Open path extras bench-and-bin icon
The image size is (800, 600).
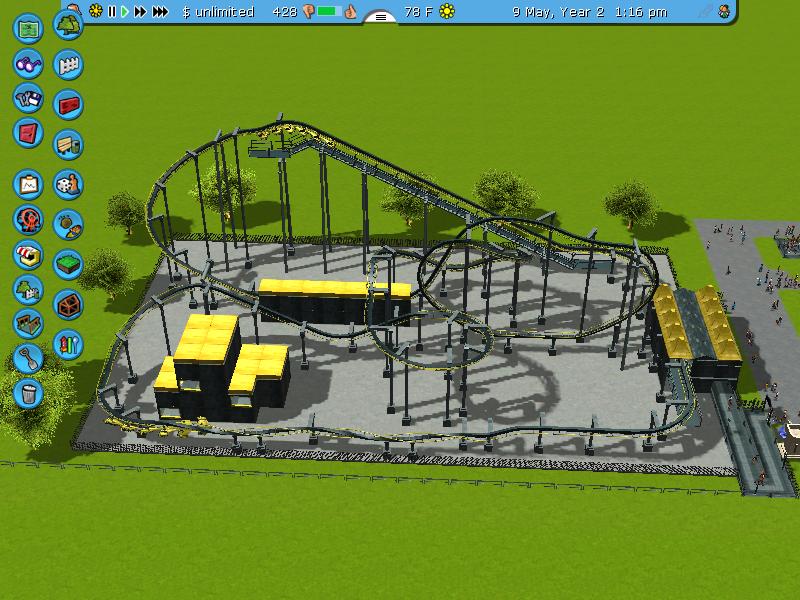[68, 144]
